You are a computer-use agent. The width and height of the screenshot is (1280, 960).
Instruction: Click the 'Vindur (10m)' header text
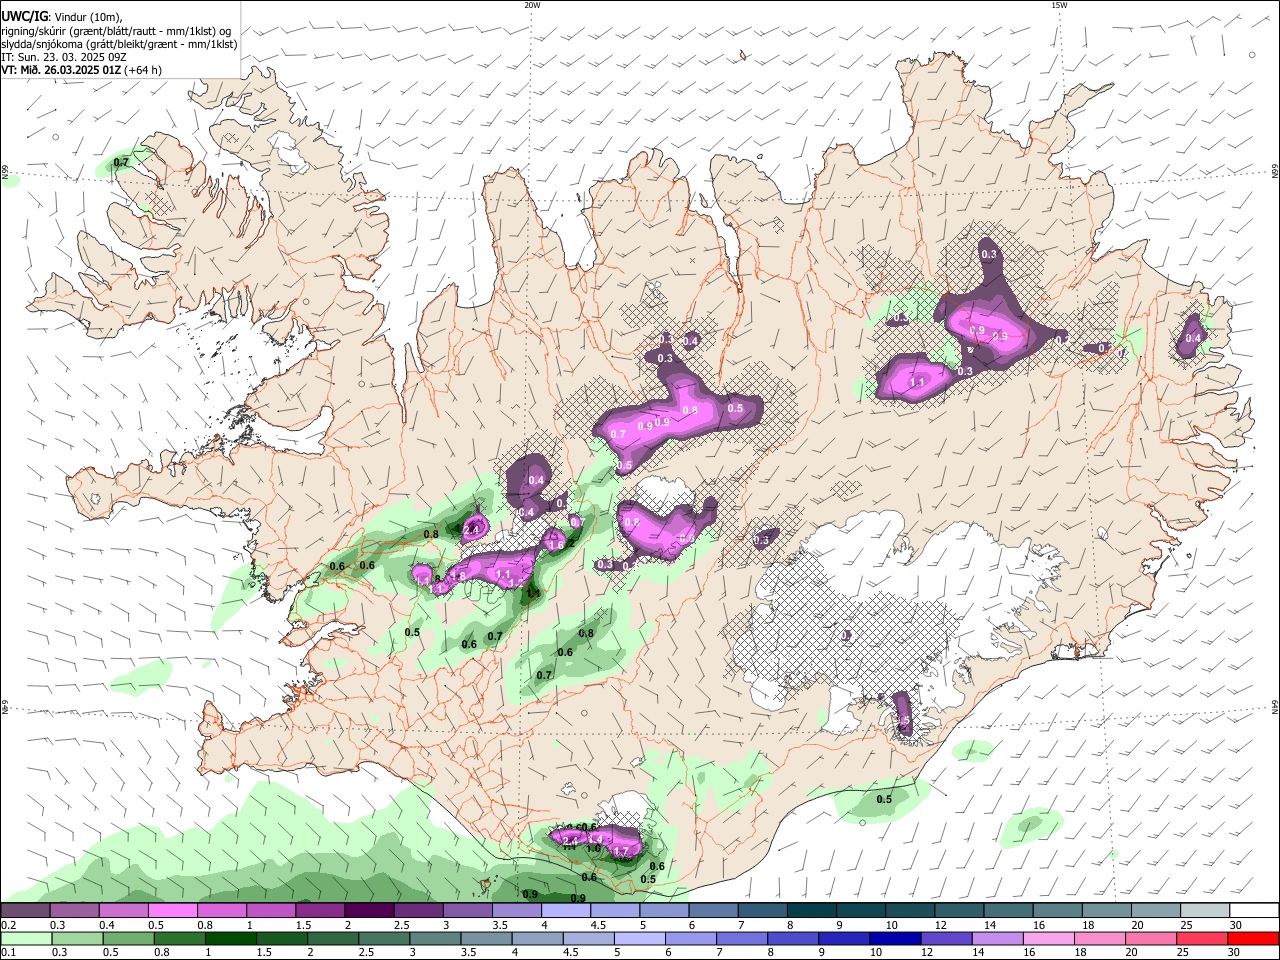(x=87, y=17)
